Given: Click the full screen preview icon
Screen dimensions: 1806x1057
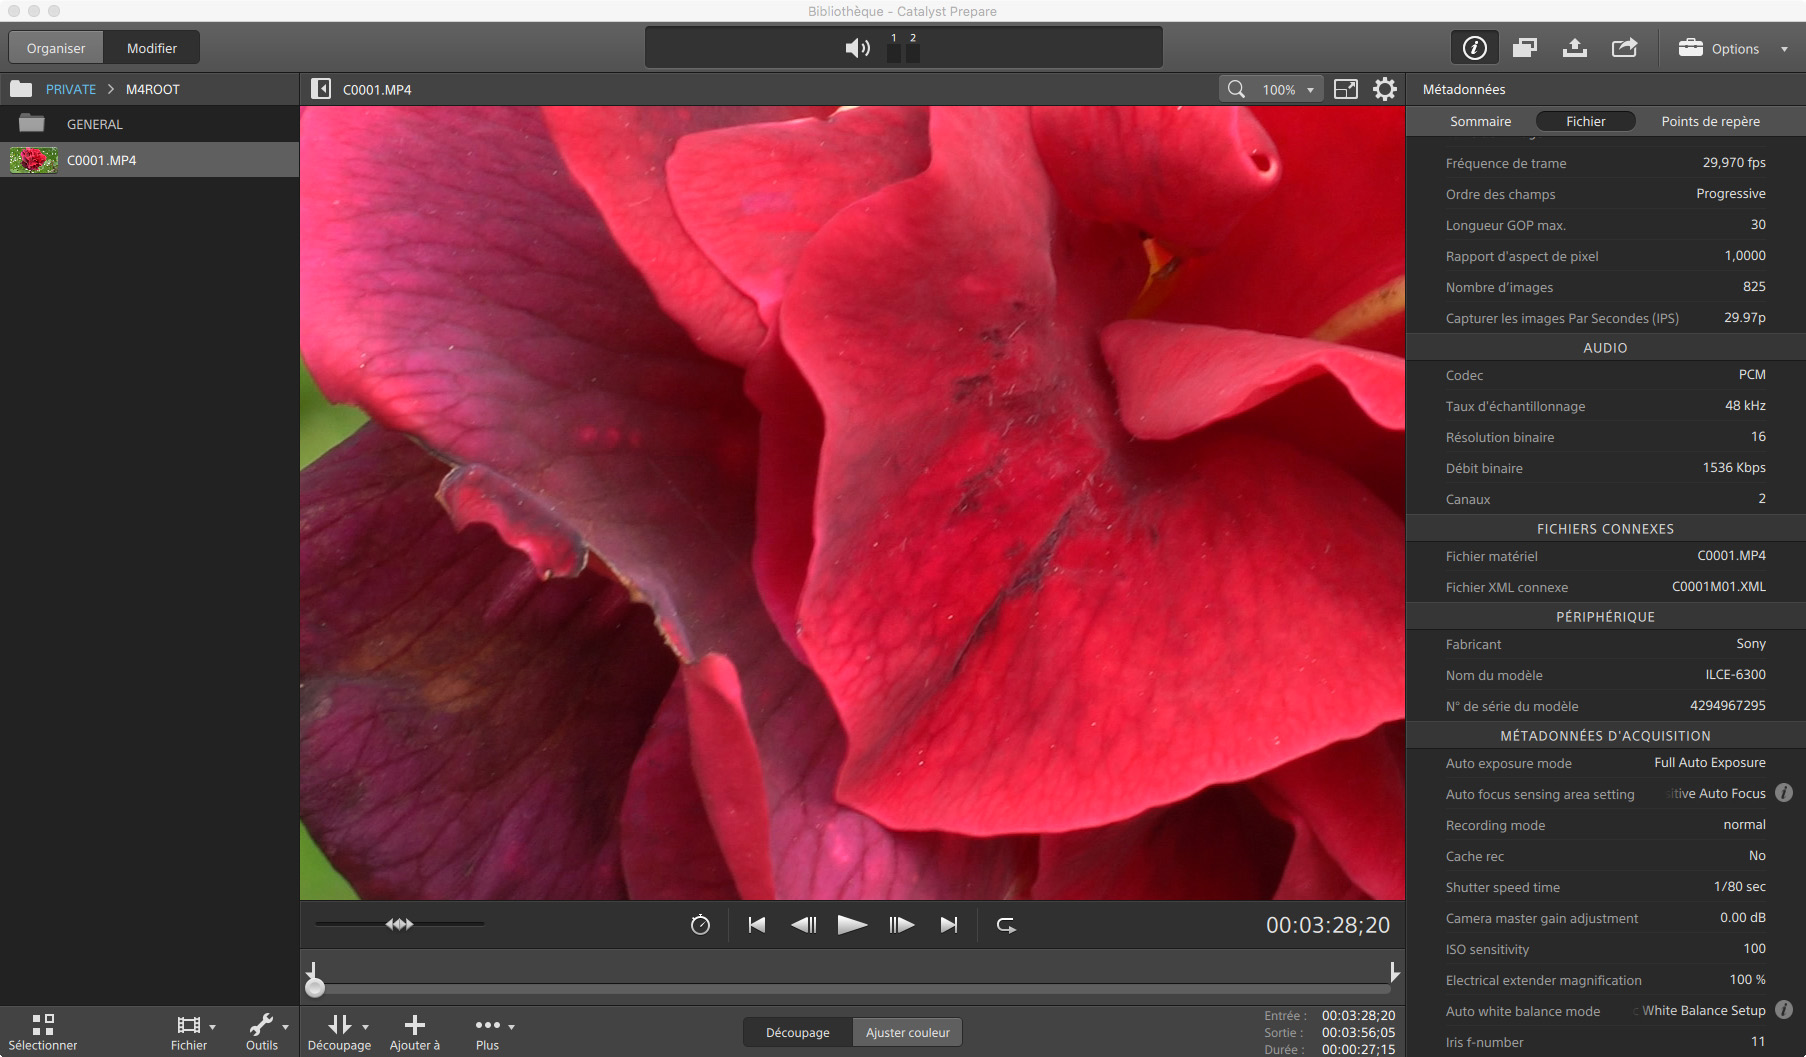Looking at the screenshot, I should 1346,89.
